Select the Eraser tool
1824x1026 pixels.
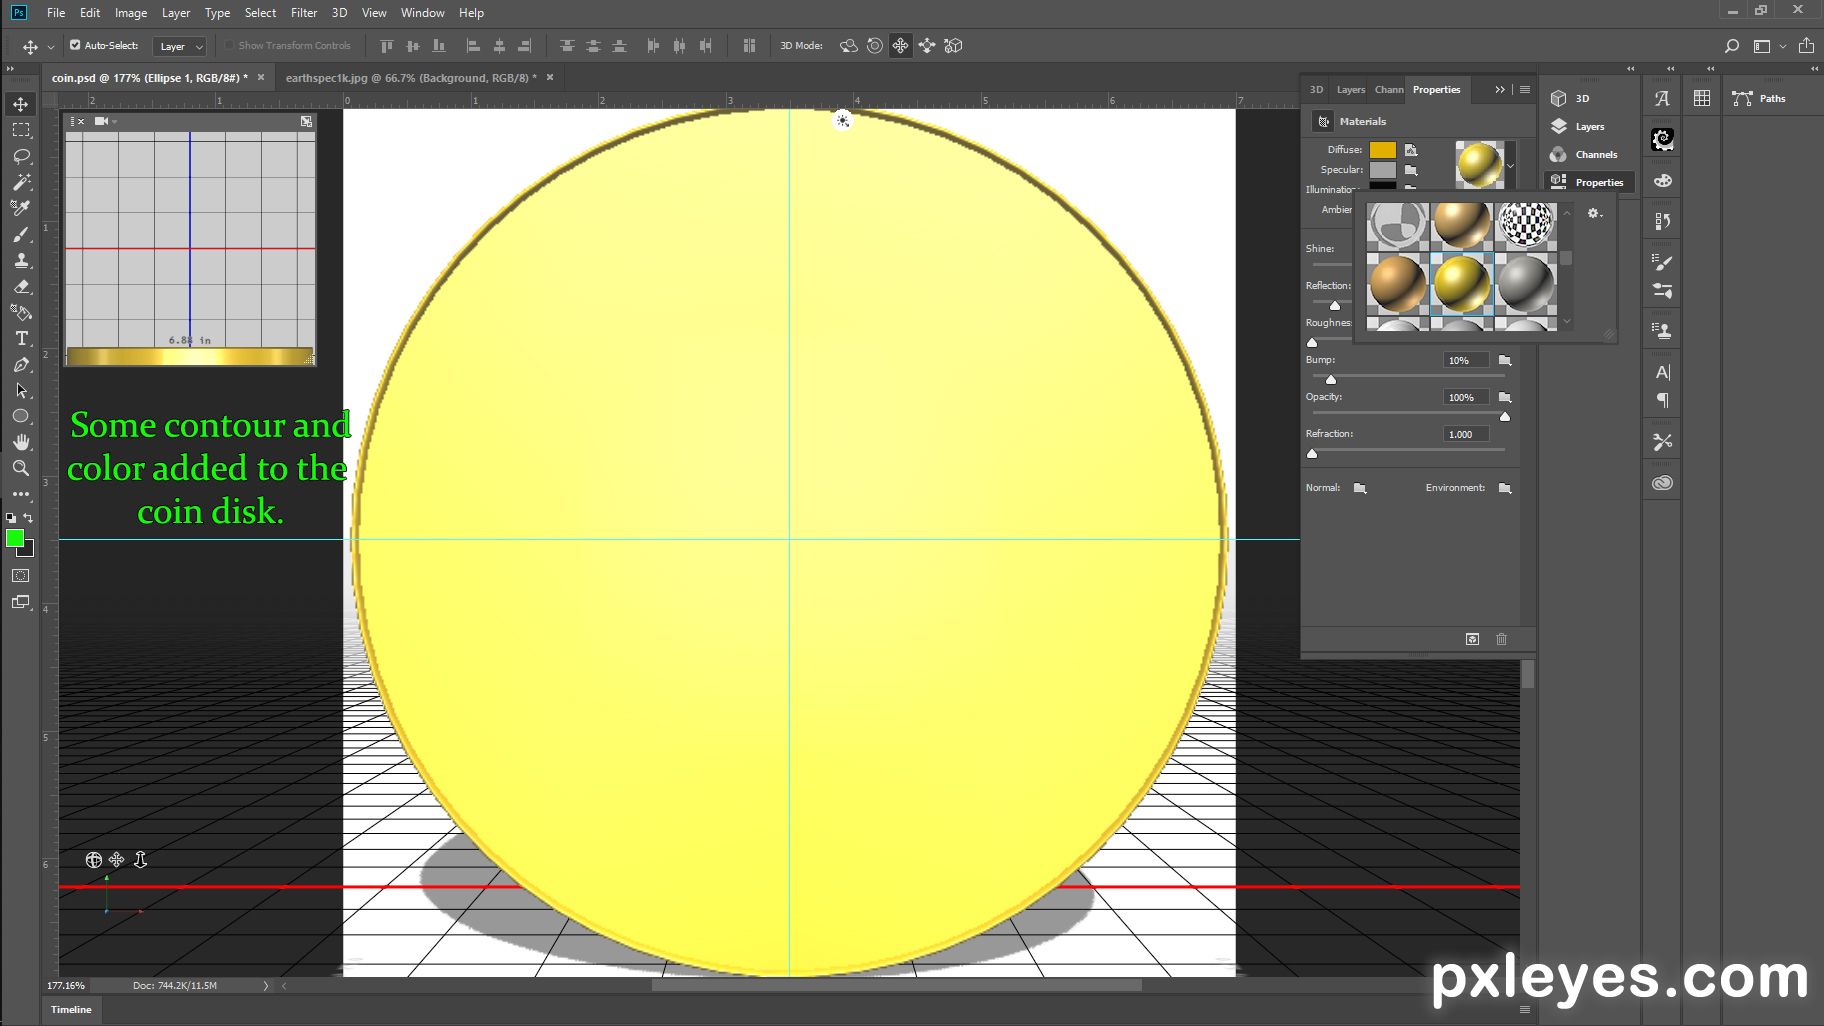pyautogui.click(x=21, y=286)
